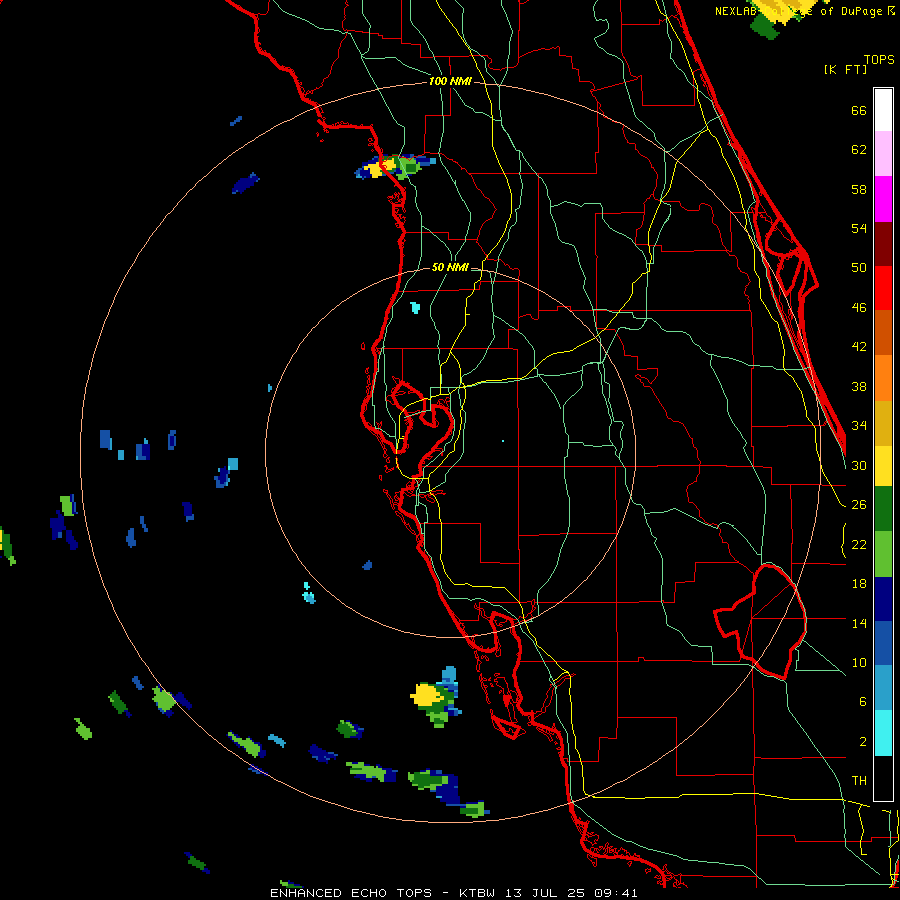Click the '34' scale value
This screenshot has height=900, width=900.
point(859,426)
